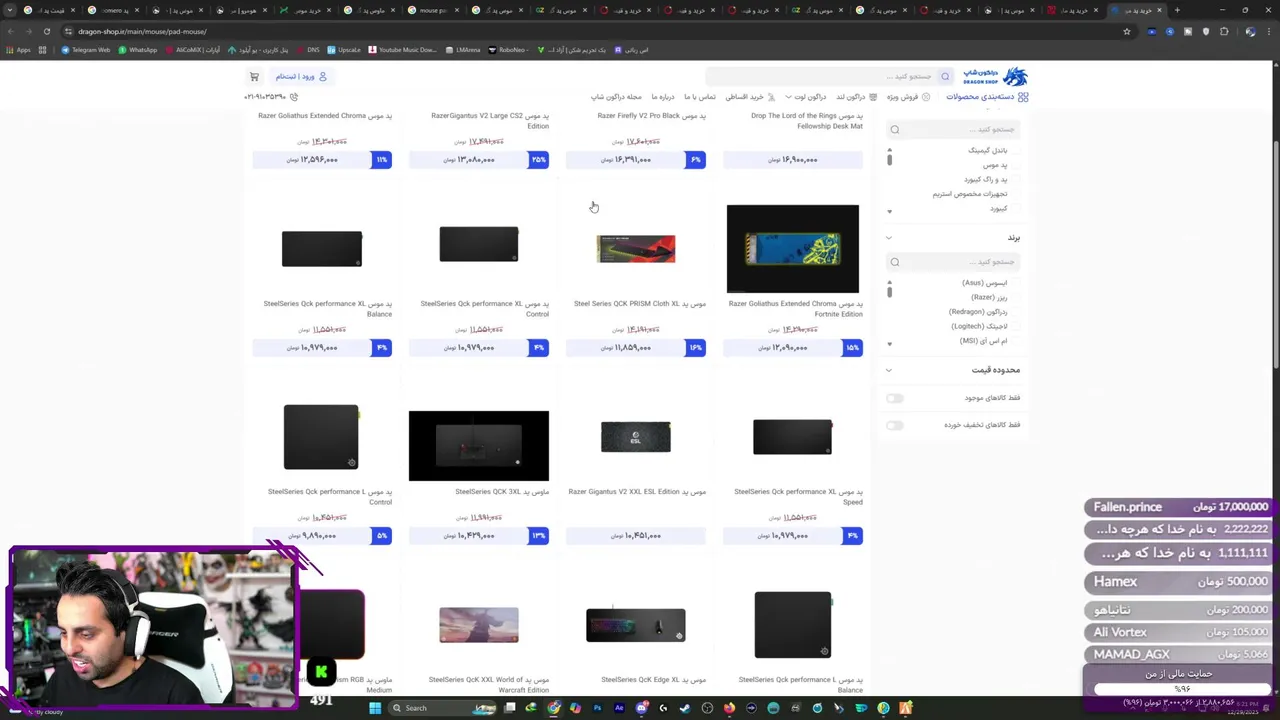
Task: Click the brand filter search icon
Action: point(895,262)
